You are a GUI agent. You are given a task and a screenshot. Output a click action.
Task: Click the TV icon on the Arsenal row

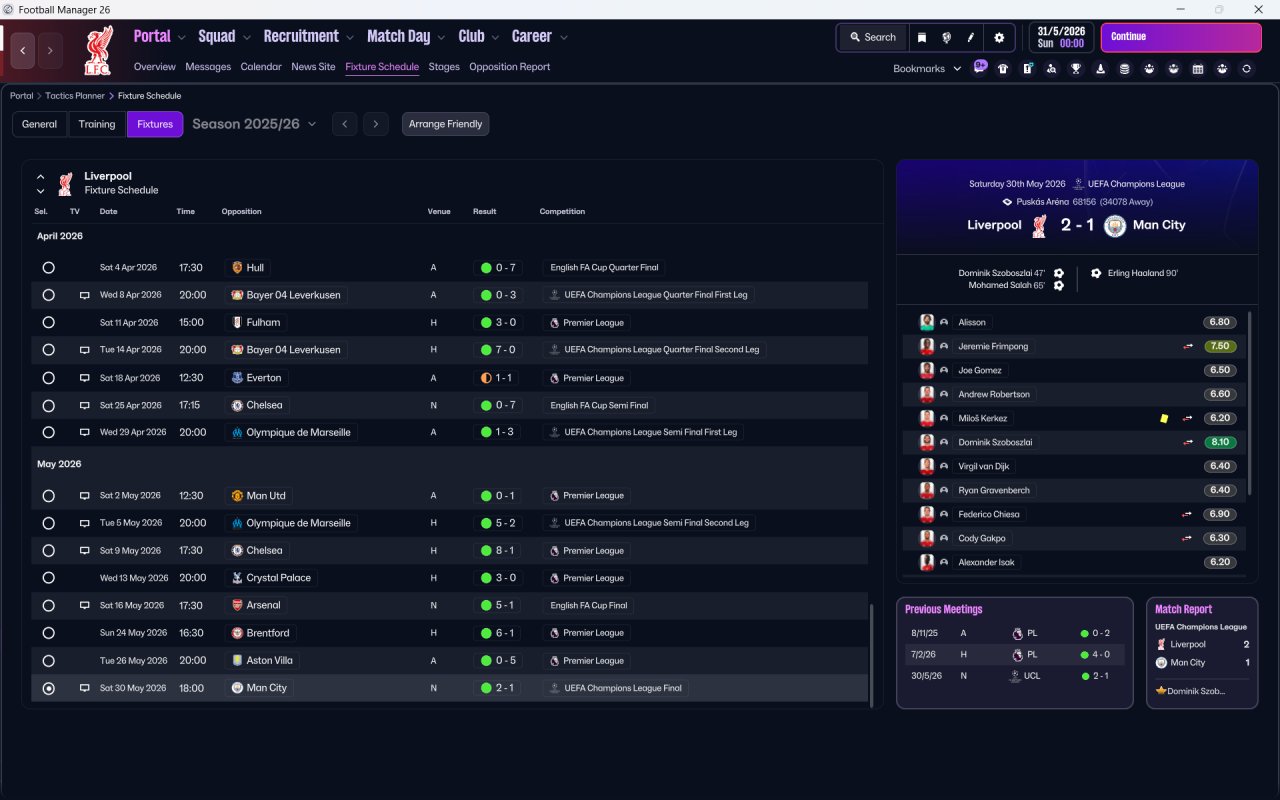(x=84, y=606)
